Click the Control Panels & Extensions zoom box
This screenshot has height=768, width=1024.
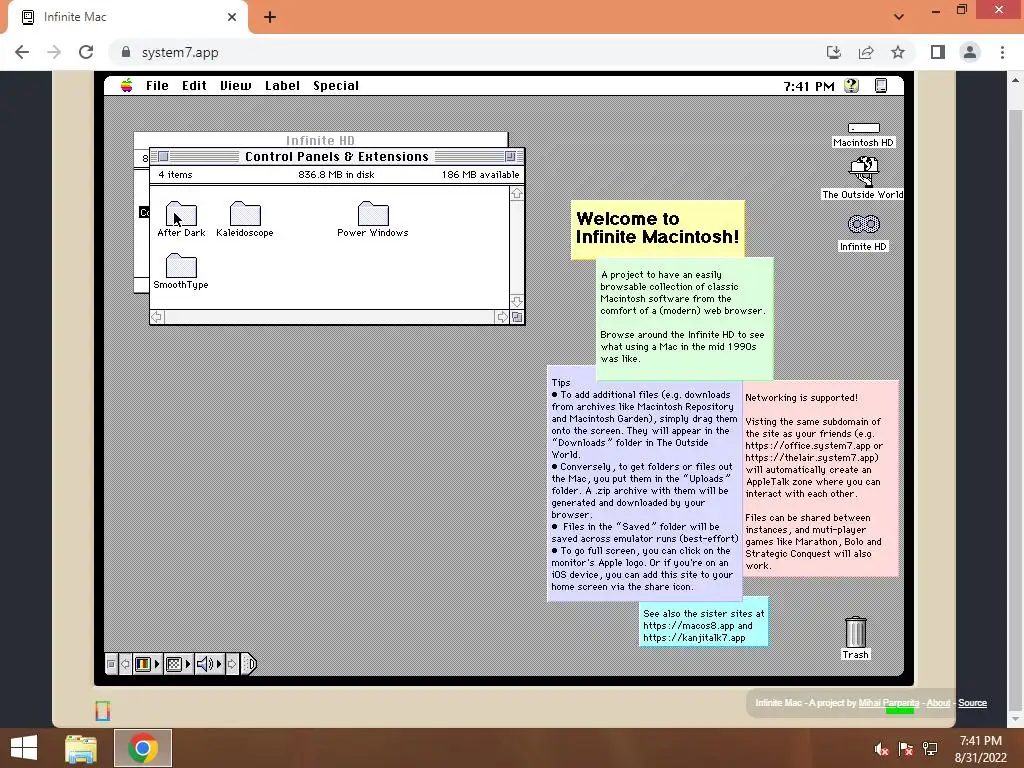(510, 157)
